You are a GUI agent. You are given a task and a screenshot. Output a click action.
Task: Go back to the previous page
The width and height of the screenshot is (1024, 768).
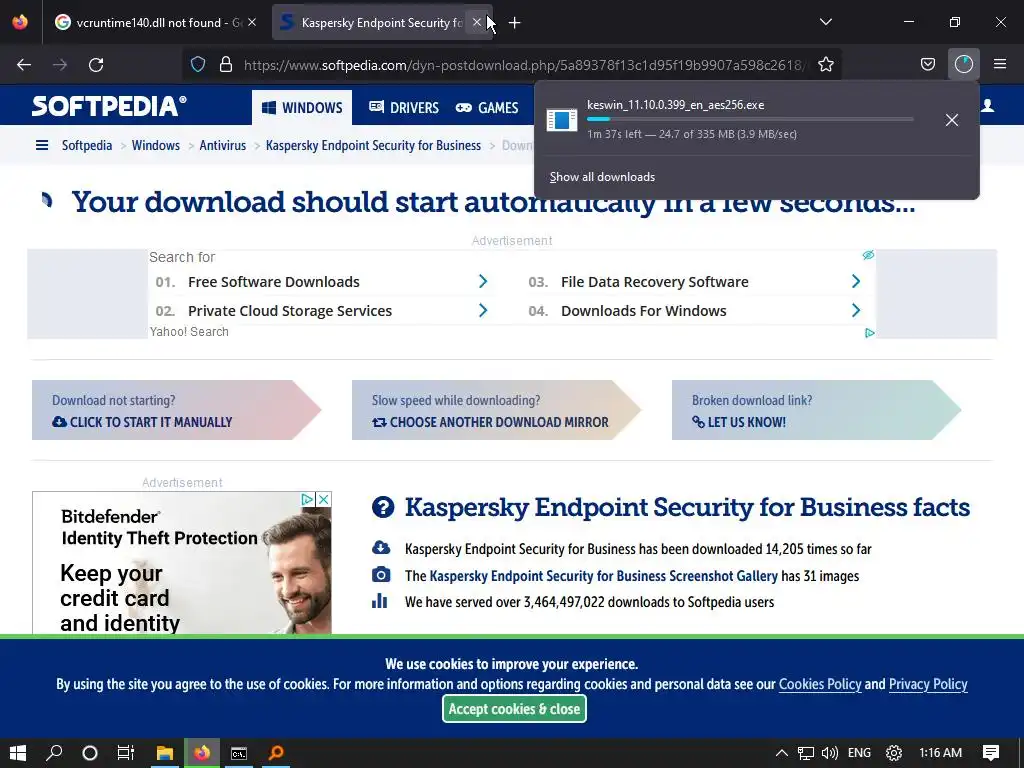tap(24, 65)
